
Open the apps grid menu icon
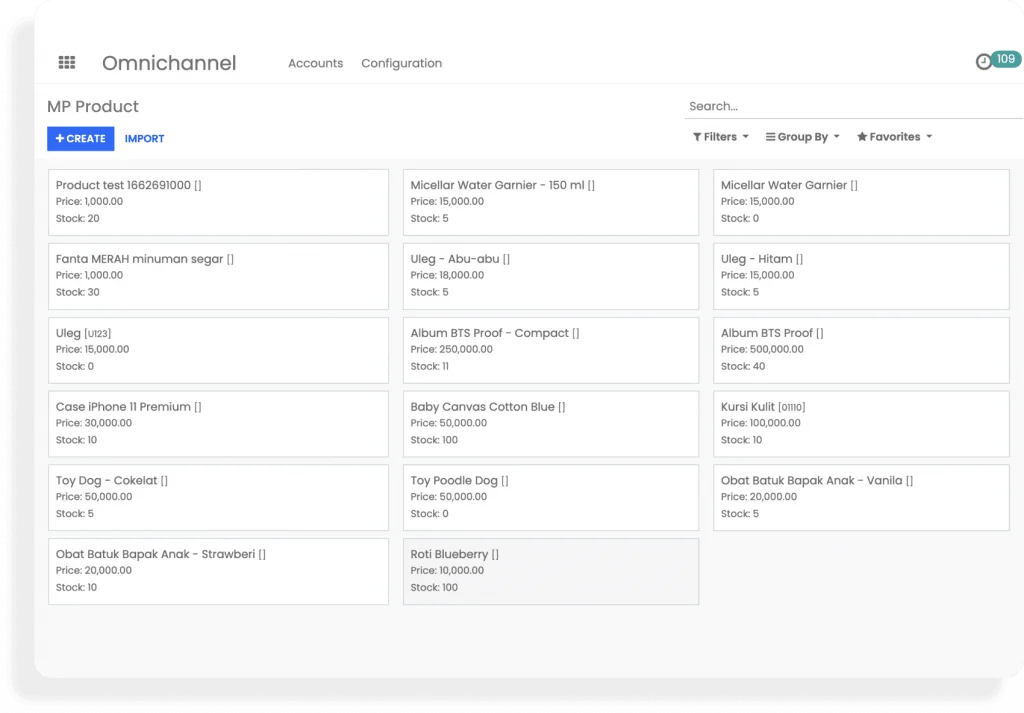[67, 63]
